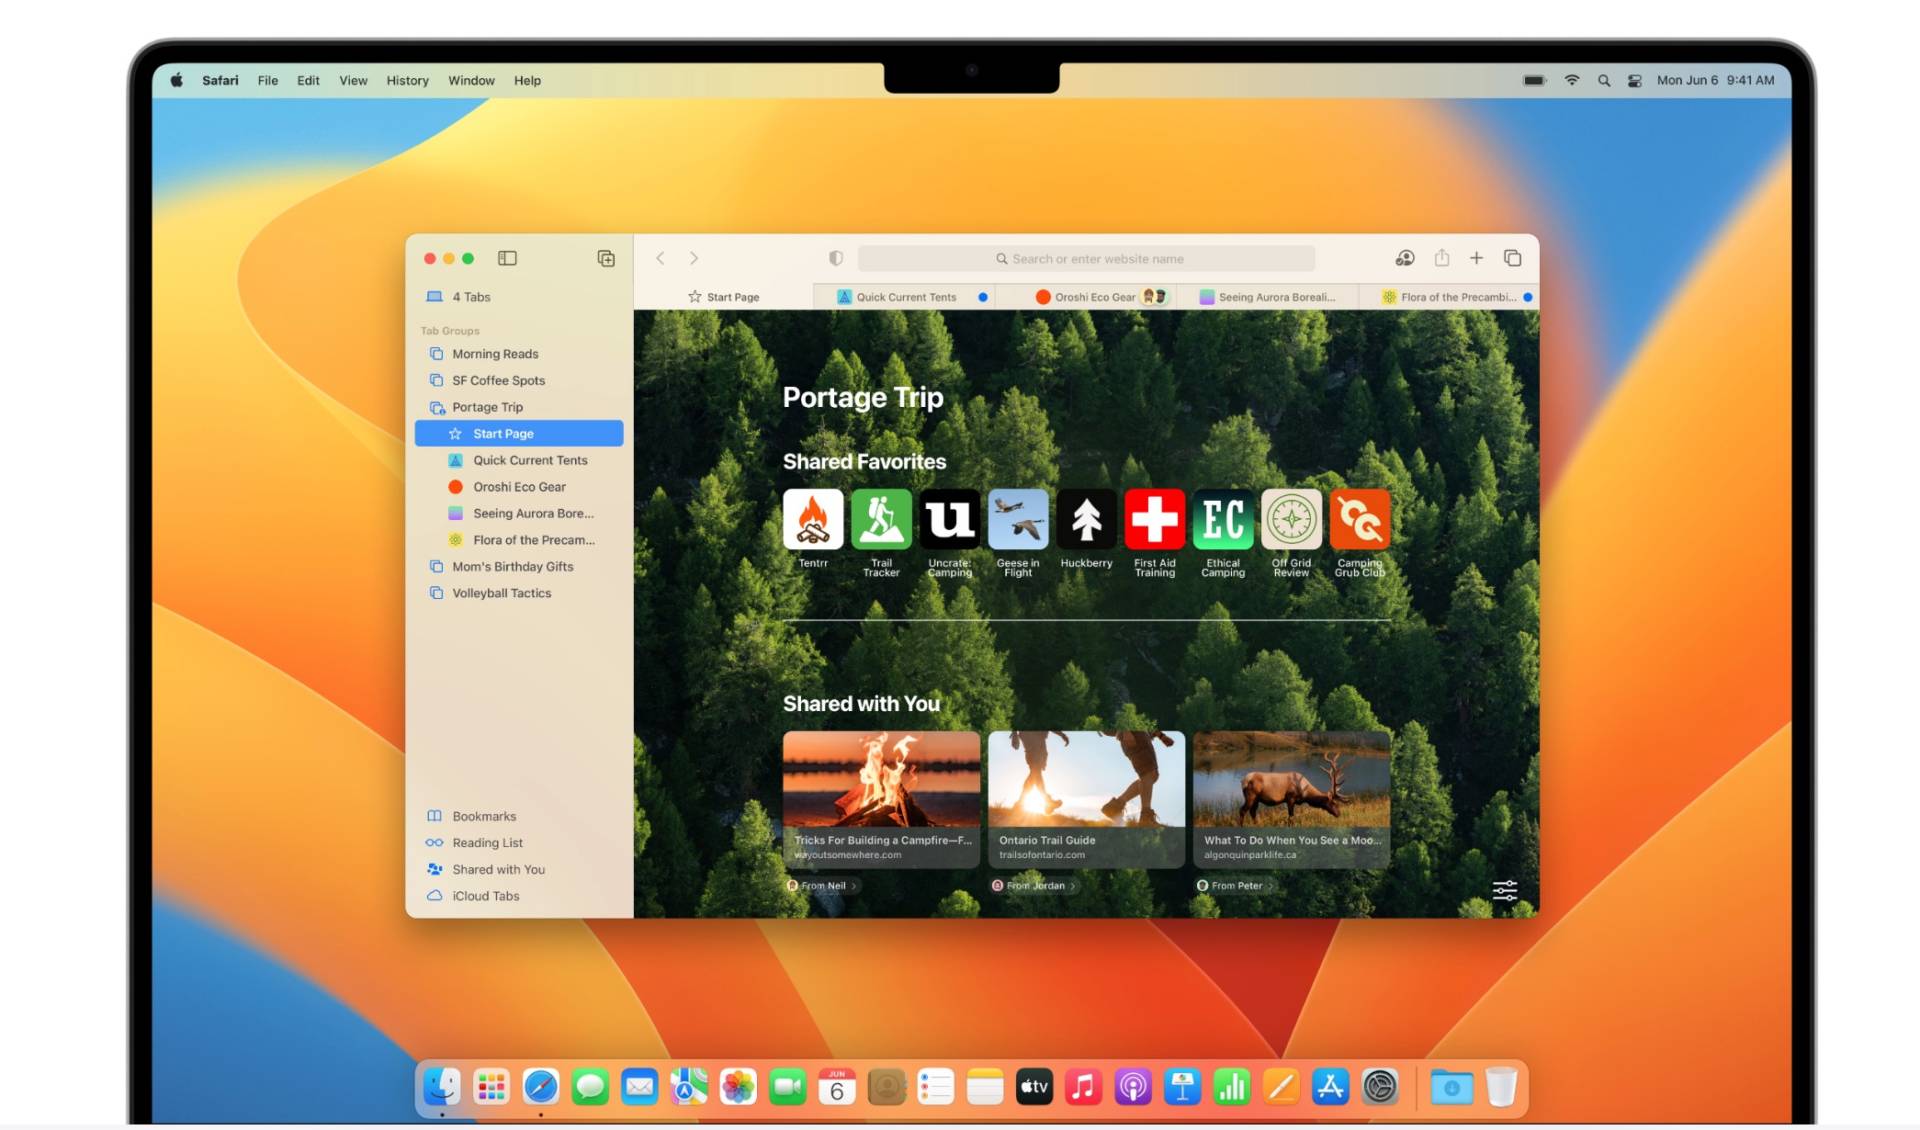Click the From Peter label
This screenshot has width=1920, height=1130.
pyautogui.click(x=1235, y=885)
